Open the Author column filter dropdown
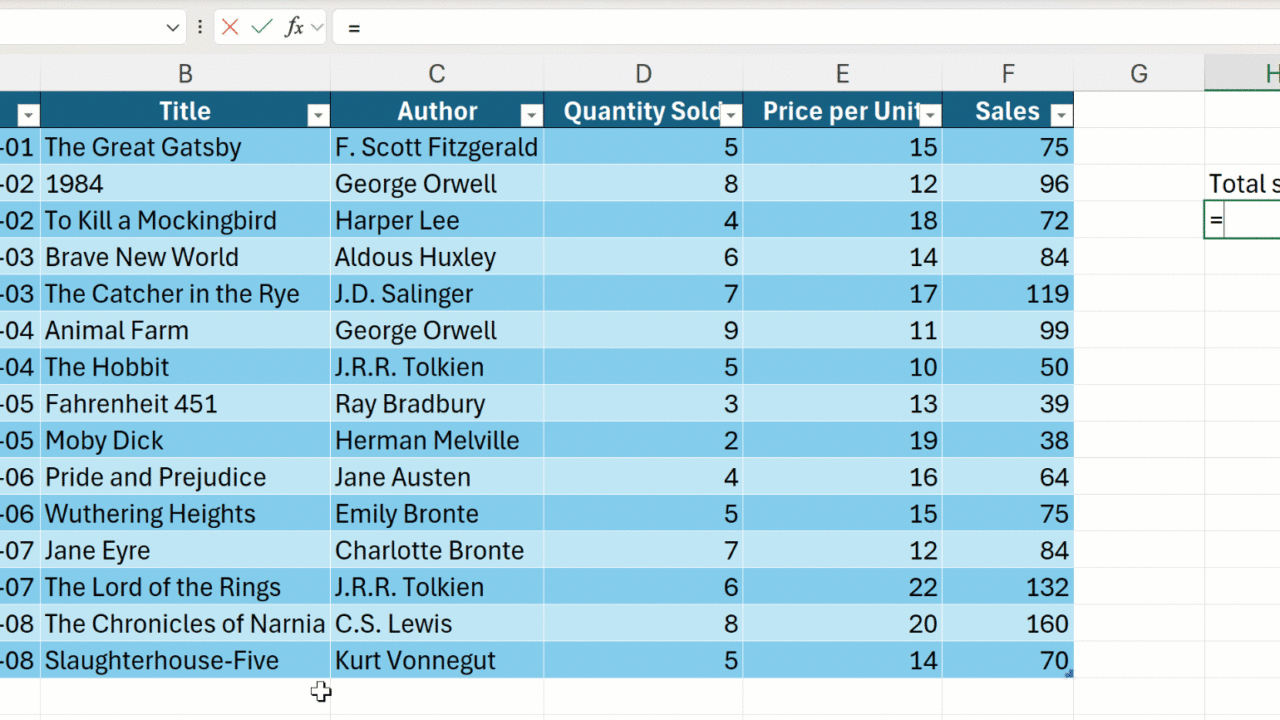1280x720 pixels. (x=531, y=115)
